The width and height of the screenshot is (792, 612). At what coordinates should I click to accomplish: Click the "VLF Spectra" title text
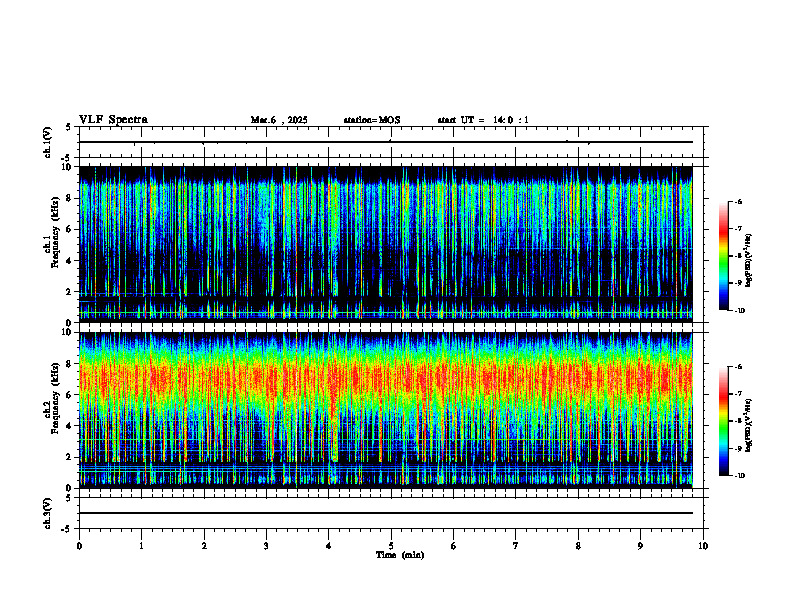113,120
